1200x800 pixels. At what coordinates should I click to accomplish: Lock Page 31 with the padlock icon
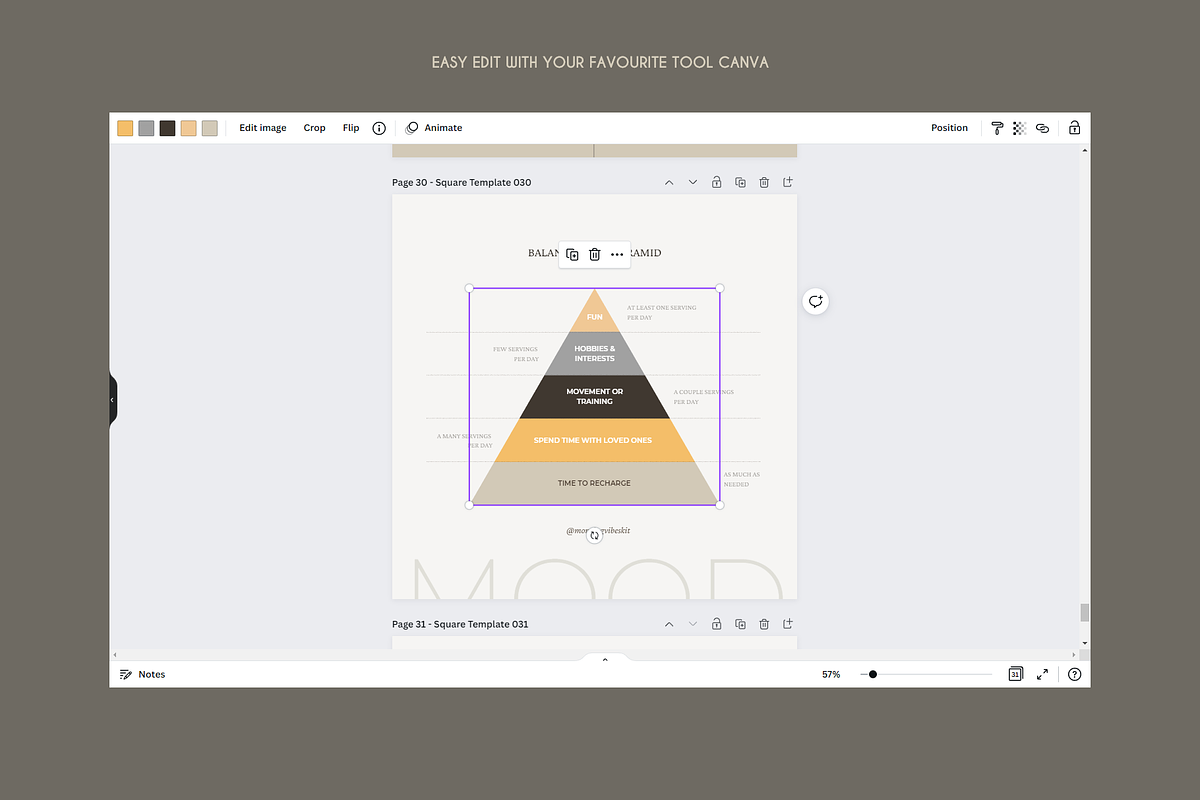point(717,624)
